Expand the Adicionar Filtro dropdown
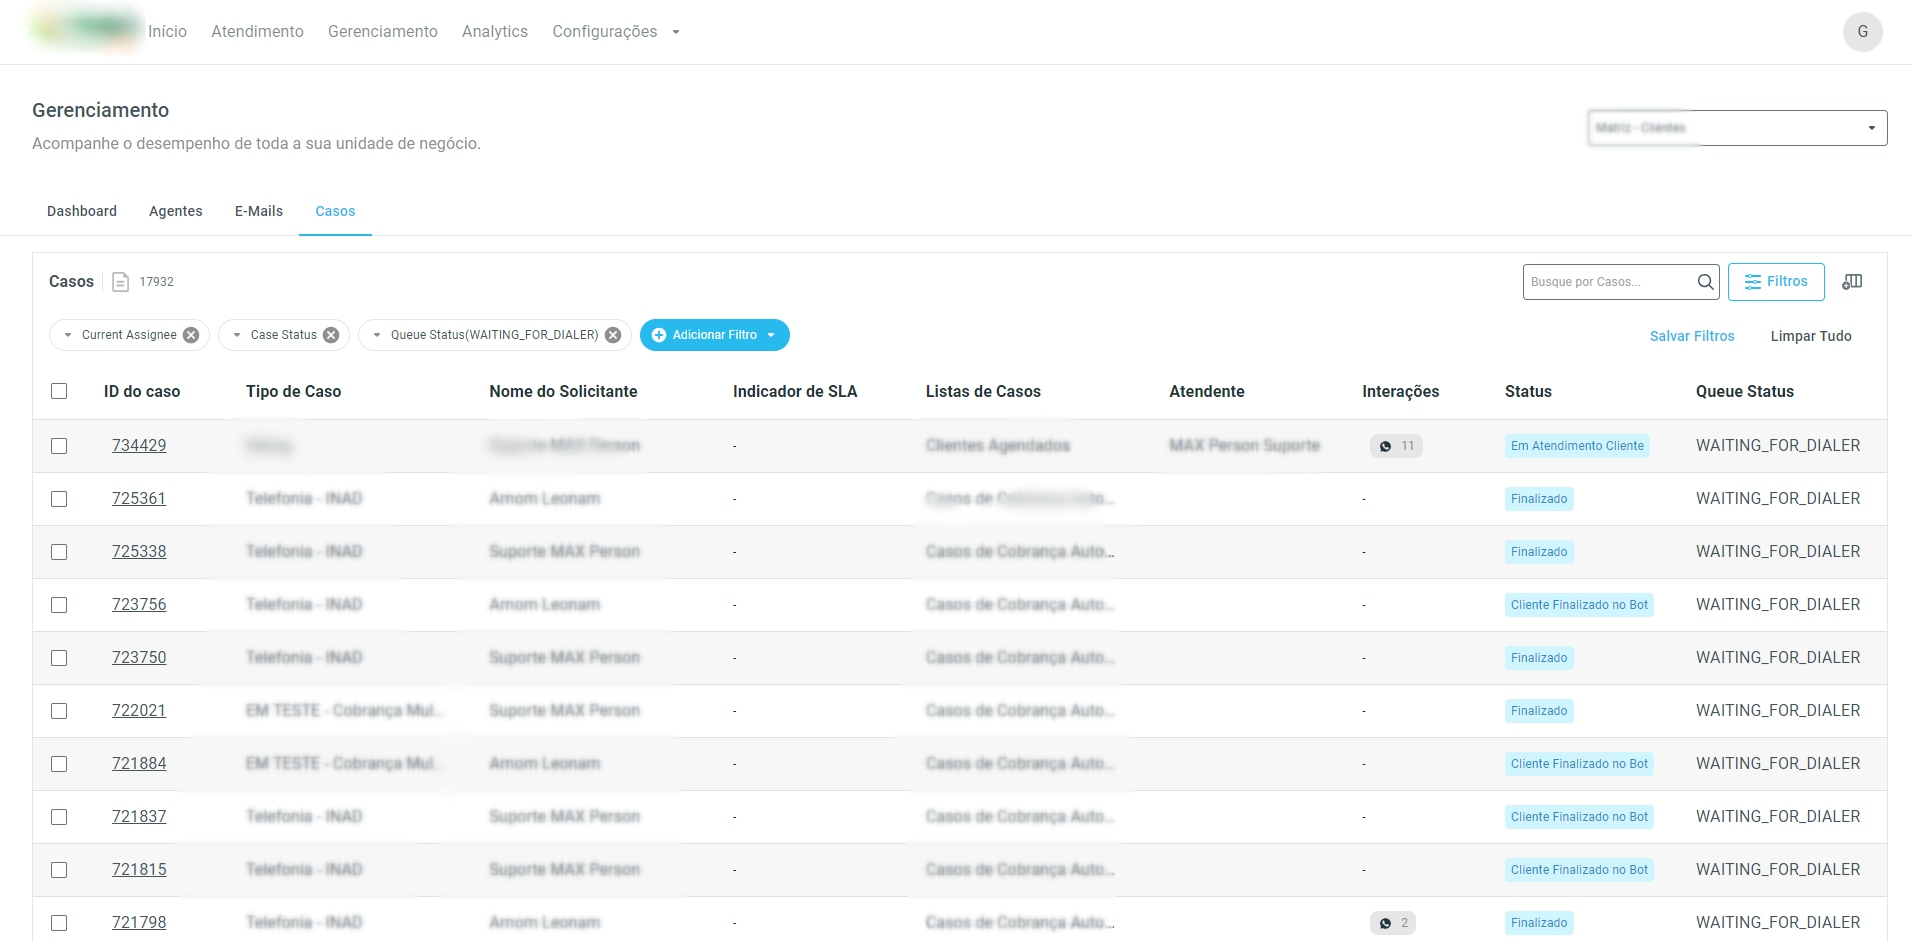Screen dimensions: 1912x942 pyautogui.click(x=714, y=335)
